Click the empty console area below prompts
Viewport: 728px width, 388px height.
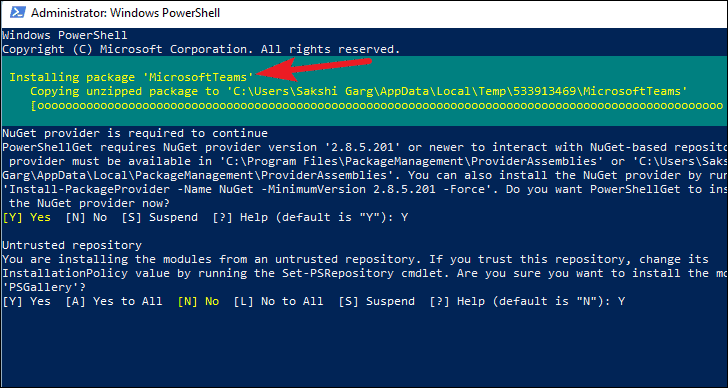(x=364, y=346)
